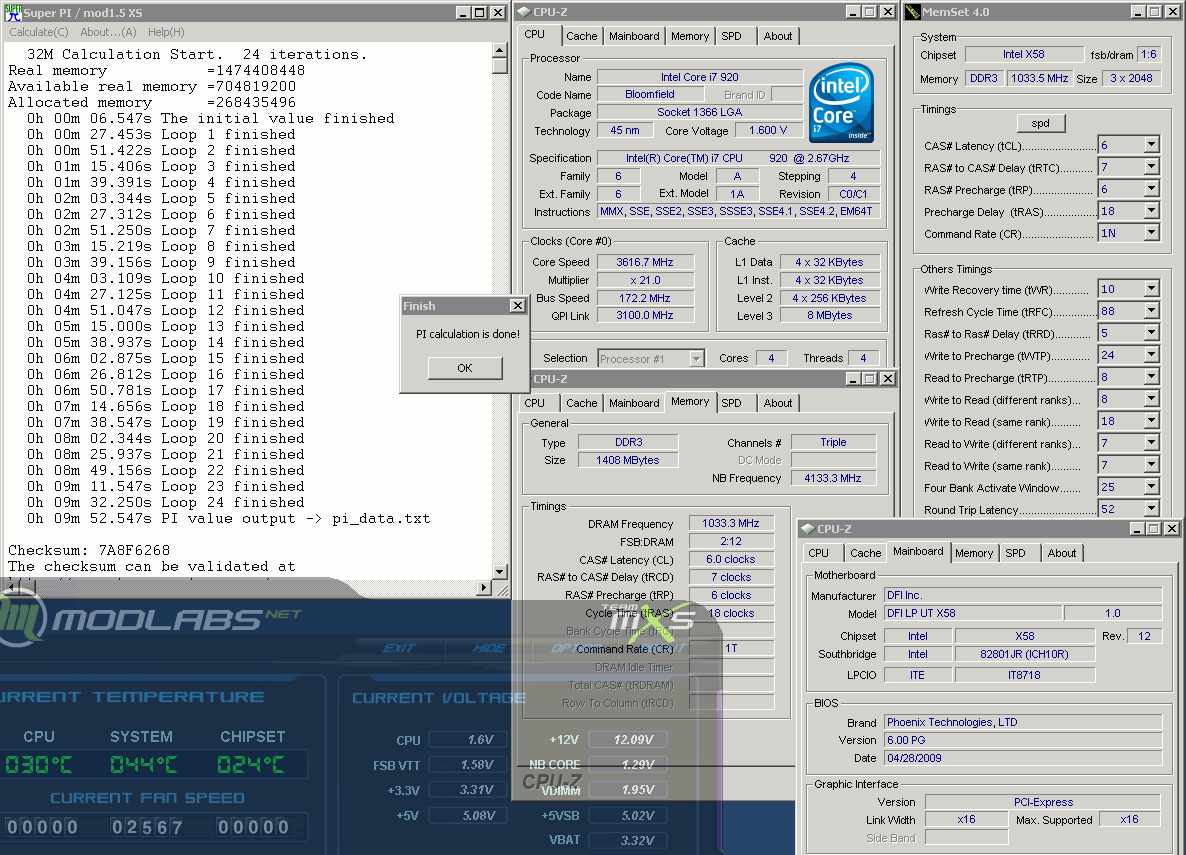
Task: Select the Cache tab in the CPU-Z Memory timings window
Action: (582, 403)
